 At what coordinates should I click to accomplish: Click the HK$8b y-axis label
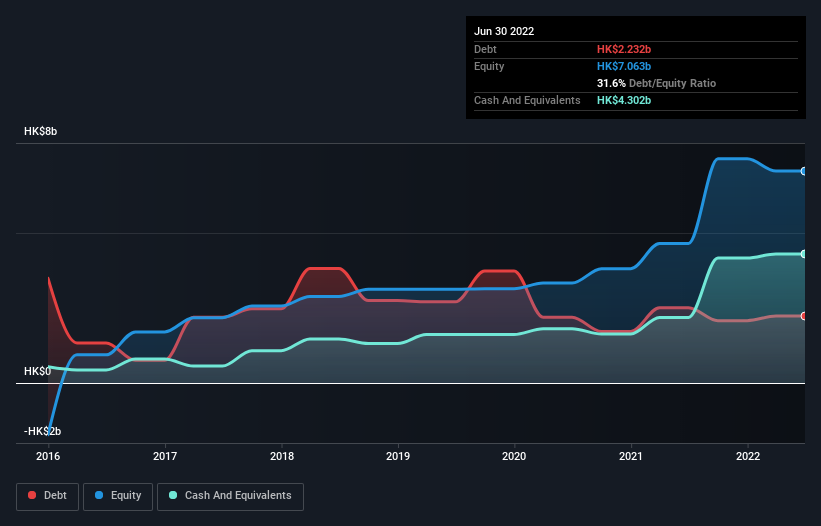41,131
